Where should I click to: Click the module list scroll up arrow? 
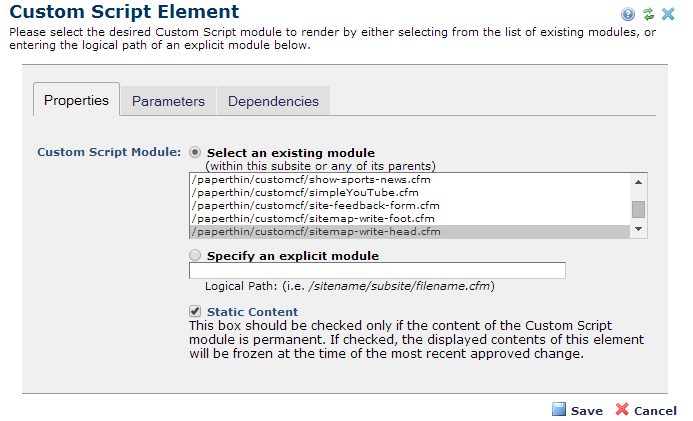pyautogui.click(x=638, y=180)
